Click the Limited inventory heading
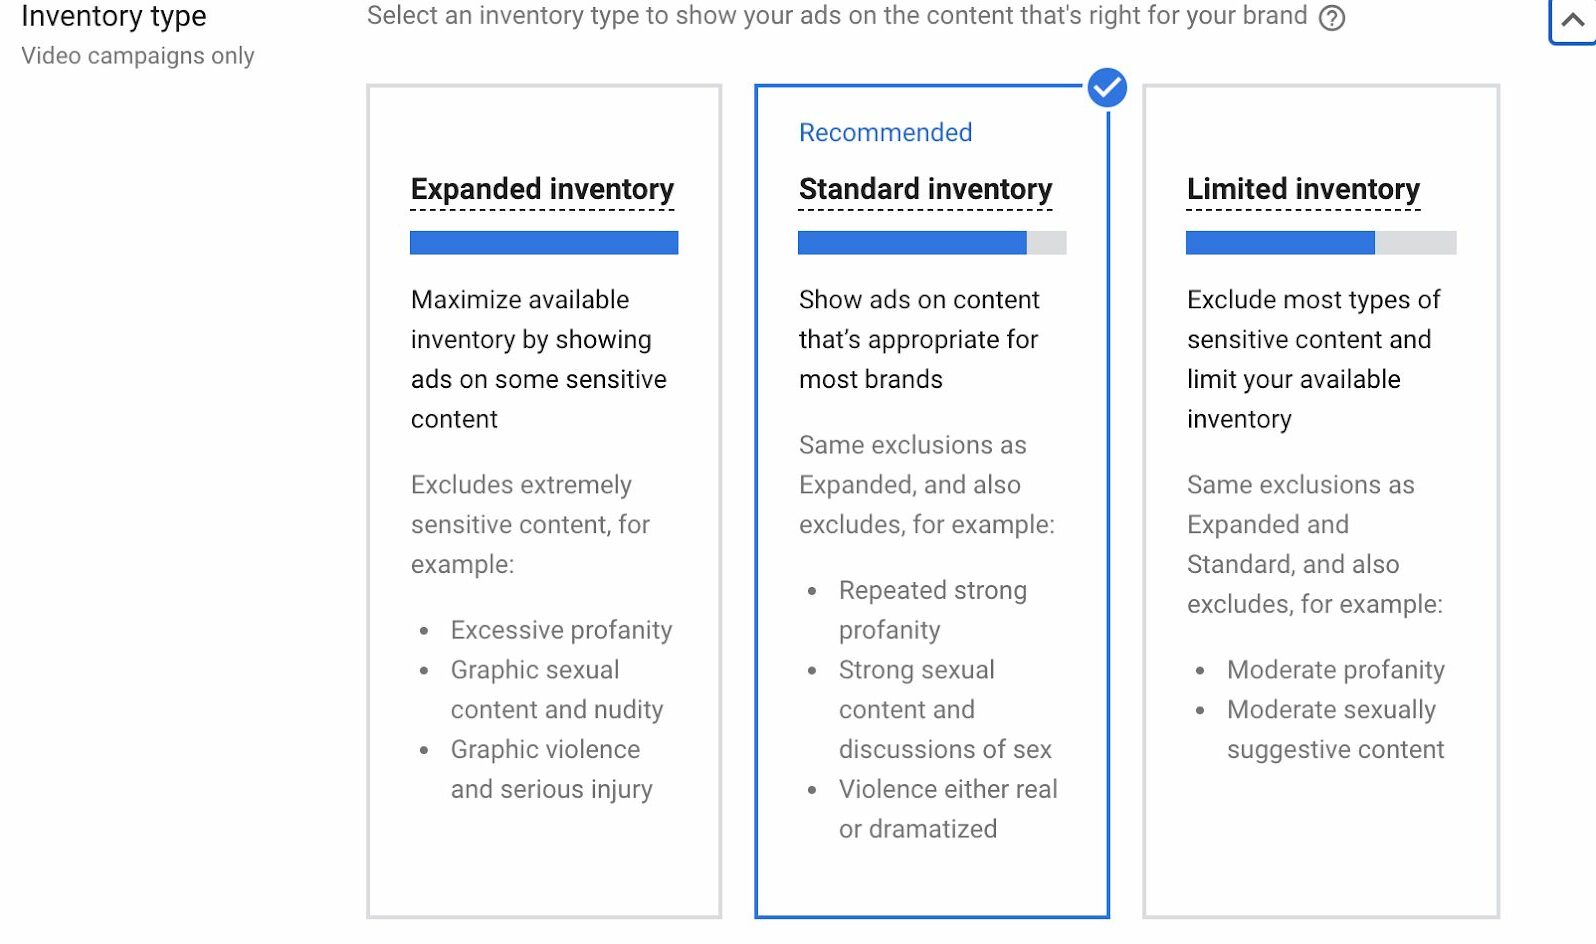The width and height of the screenshot is (1596, 944). 1303,189
